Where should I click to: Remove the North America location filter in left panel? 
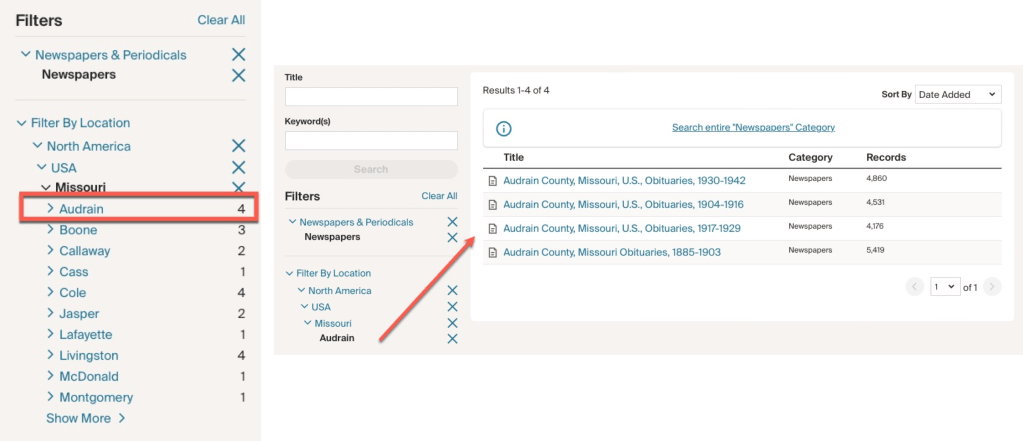[x=238, y=146]
